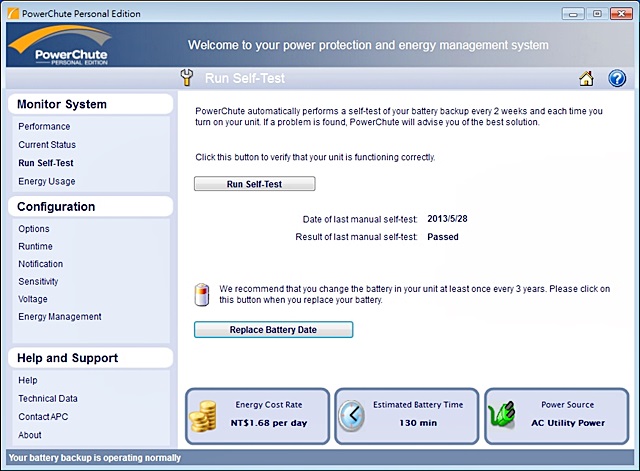
Task: Click the Passed self-test result text
Action: click(x=442, y=237)
